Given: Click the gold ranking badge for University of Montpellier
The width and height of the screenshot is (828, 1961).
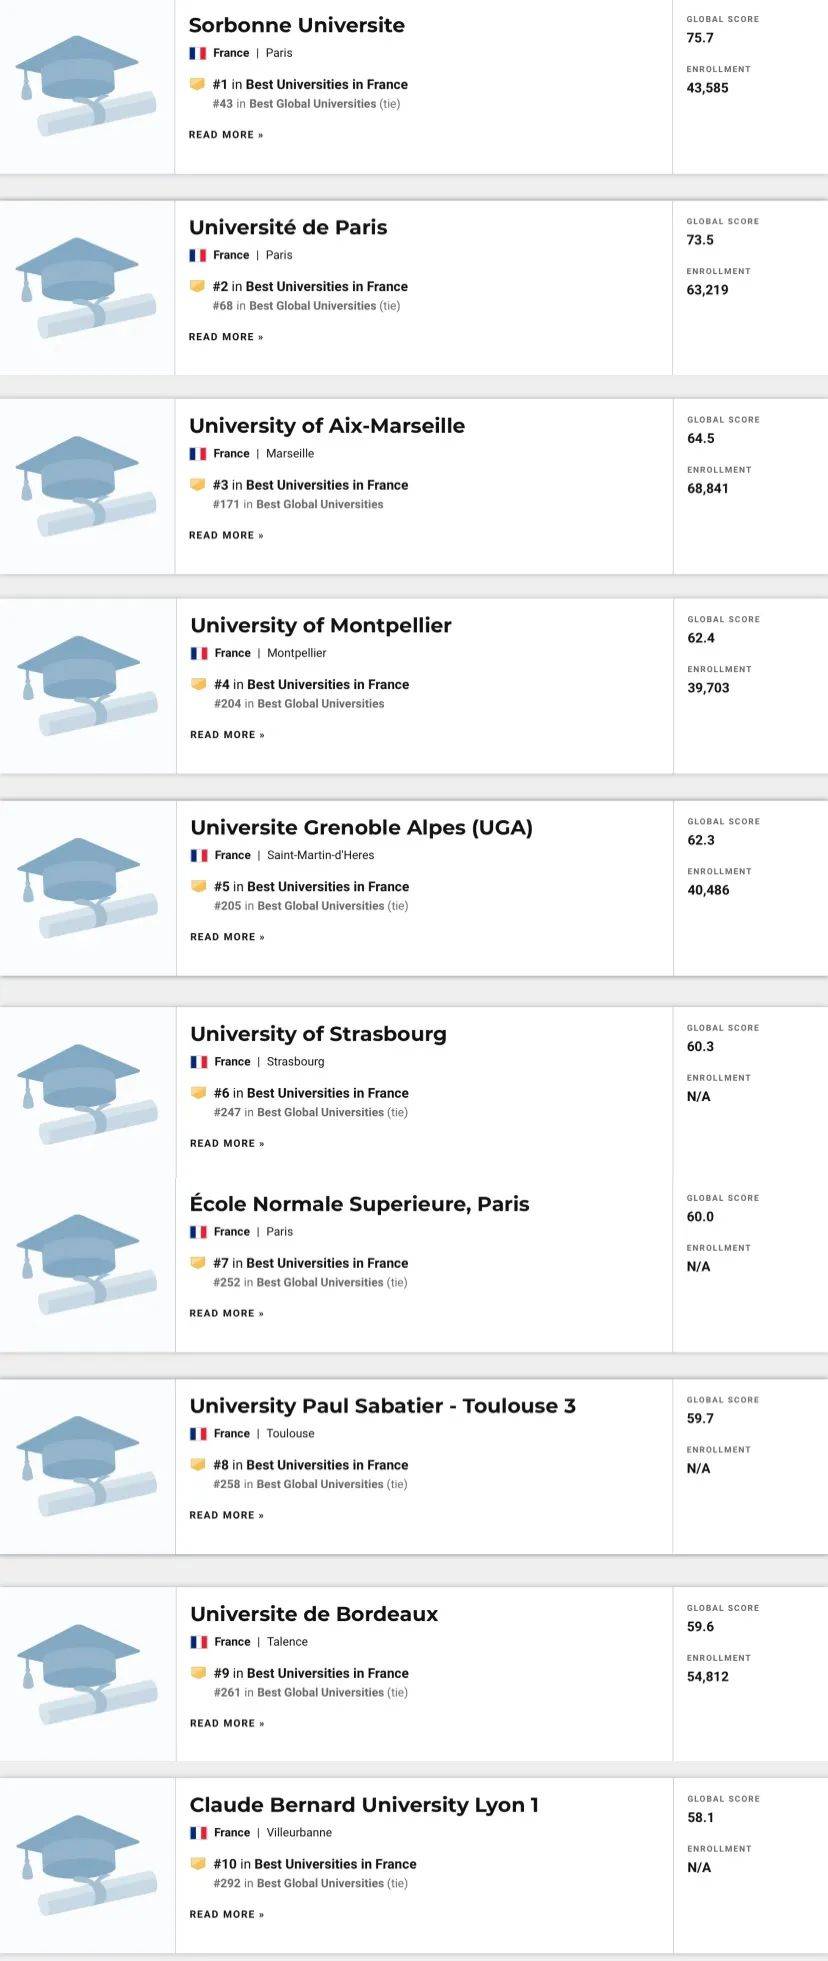Looking at the screenshot, I should point(198,685).
